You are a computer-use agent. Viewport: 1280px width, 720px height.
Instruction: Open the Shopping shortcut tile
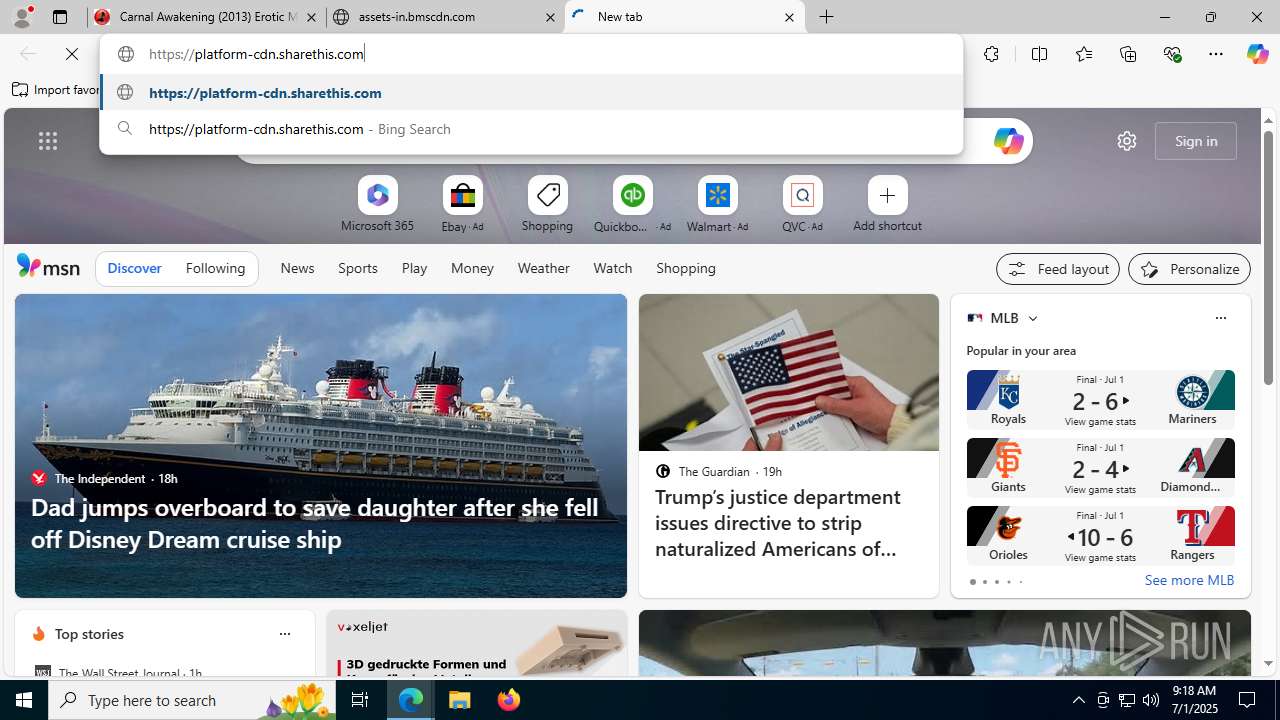pyautogui.click(x=547, y=205)
